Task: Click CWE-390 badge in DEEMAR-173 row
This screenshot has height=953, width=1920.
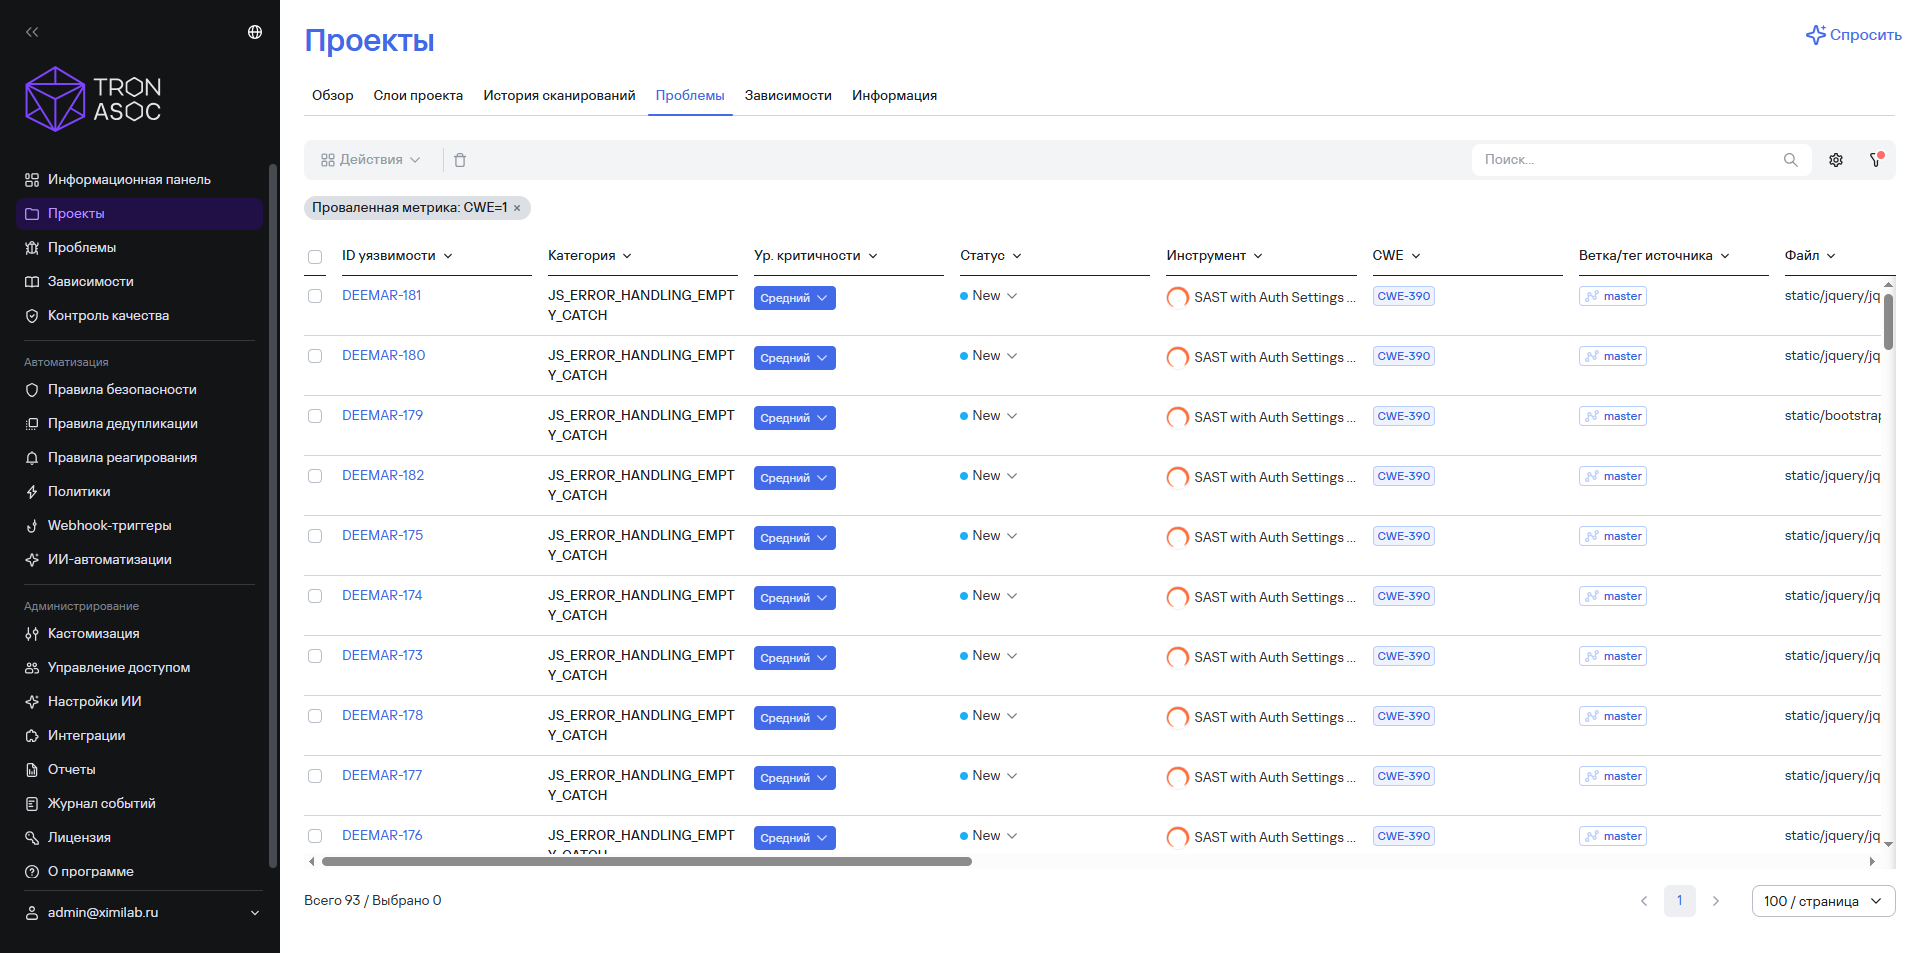Action: click(1403, 656)
